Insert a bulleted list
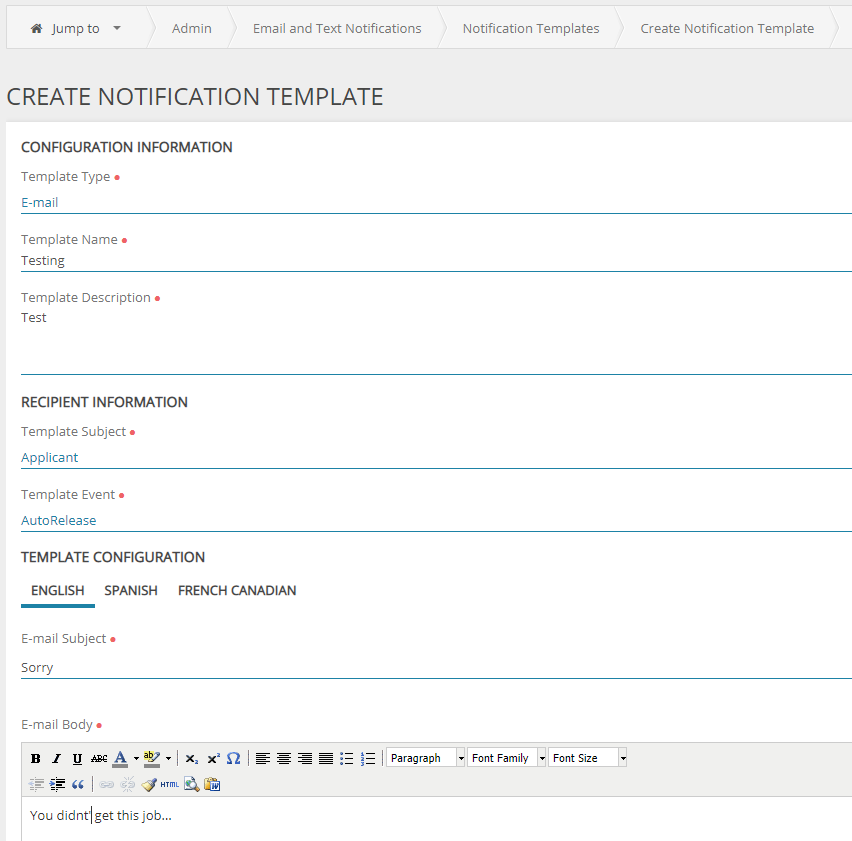 [347, 758]
